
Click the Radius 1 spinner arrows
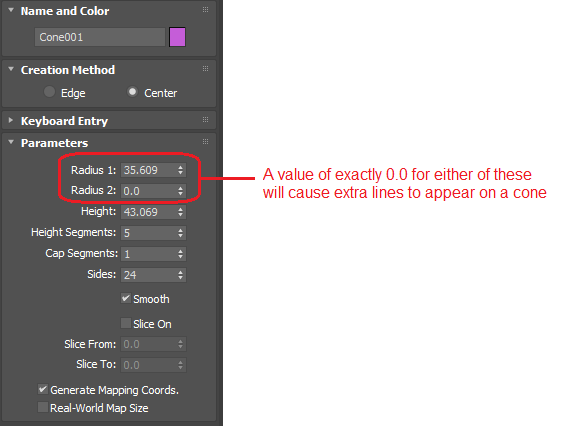(180, 170)
